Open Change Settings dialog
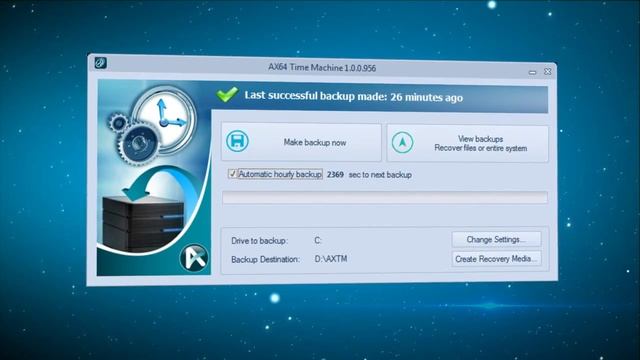The image size is (640, 360). tap(496, 240)
